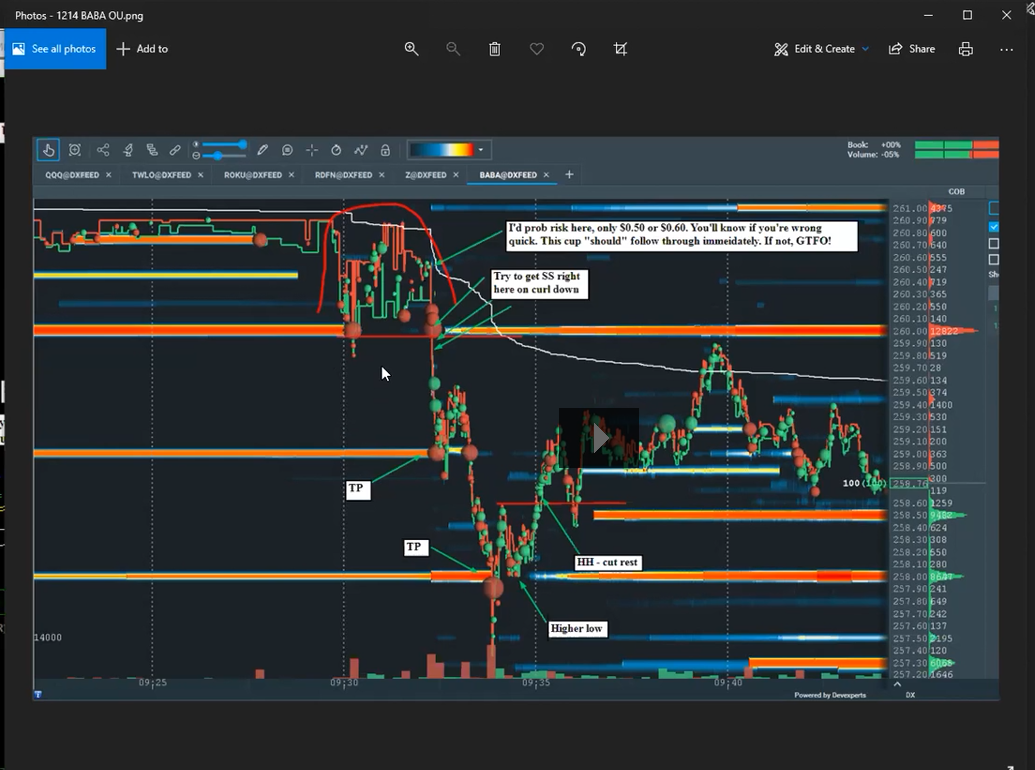Open the crop tool
This screenshot has height=770, width=1035.
point(620,49)
